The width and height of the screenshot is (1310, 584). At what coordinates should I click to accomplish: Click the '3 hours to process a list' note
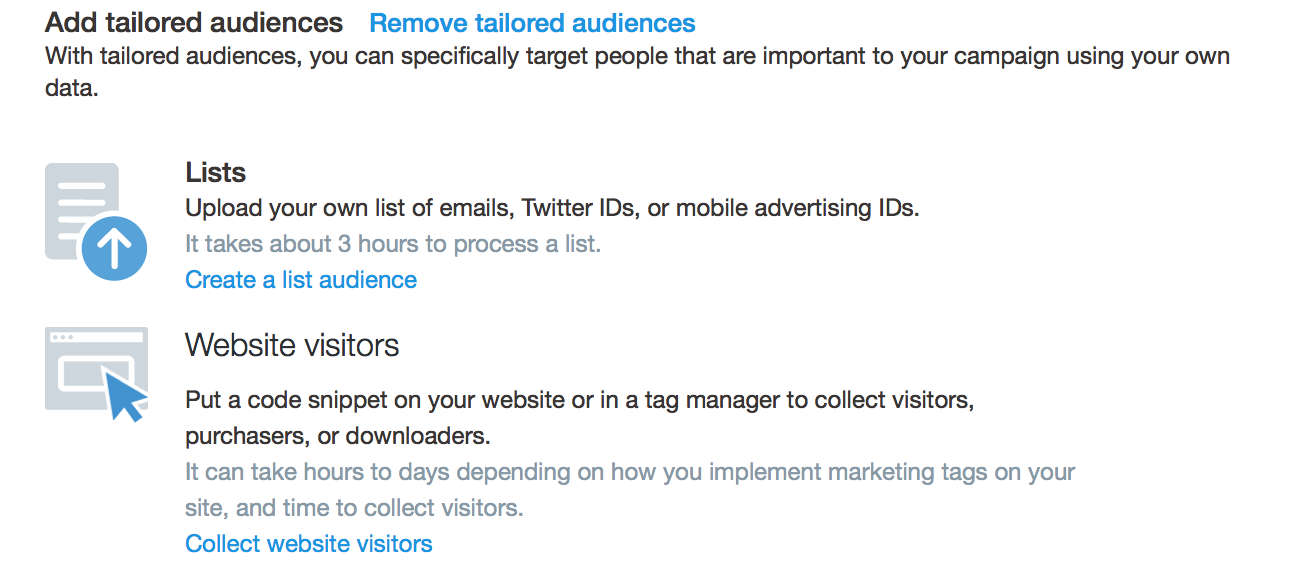point(393,244)
